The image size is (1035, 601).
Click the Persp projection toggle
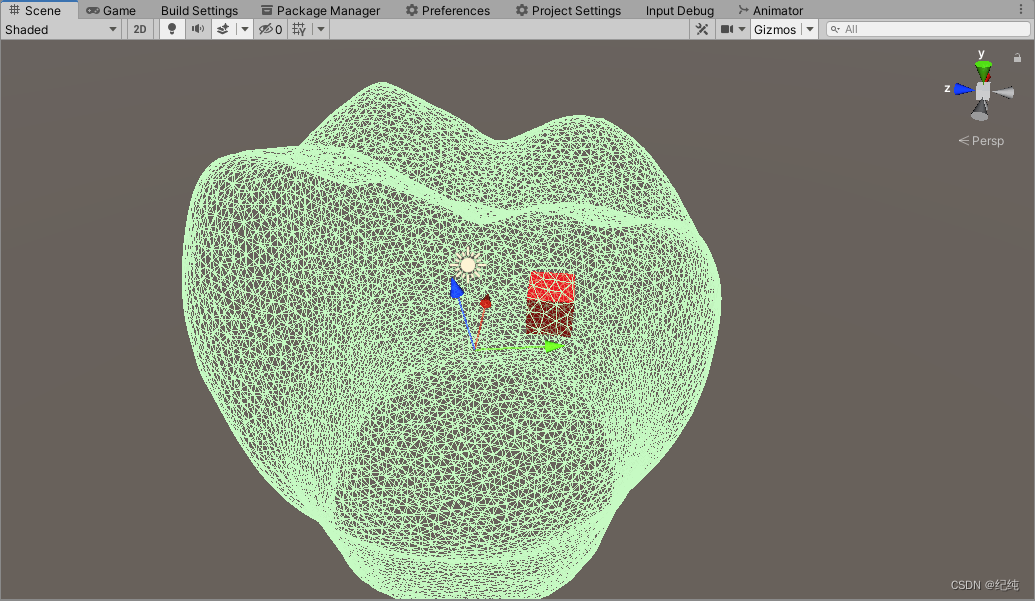tap(981, 140)
